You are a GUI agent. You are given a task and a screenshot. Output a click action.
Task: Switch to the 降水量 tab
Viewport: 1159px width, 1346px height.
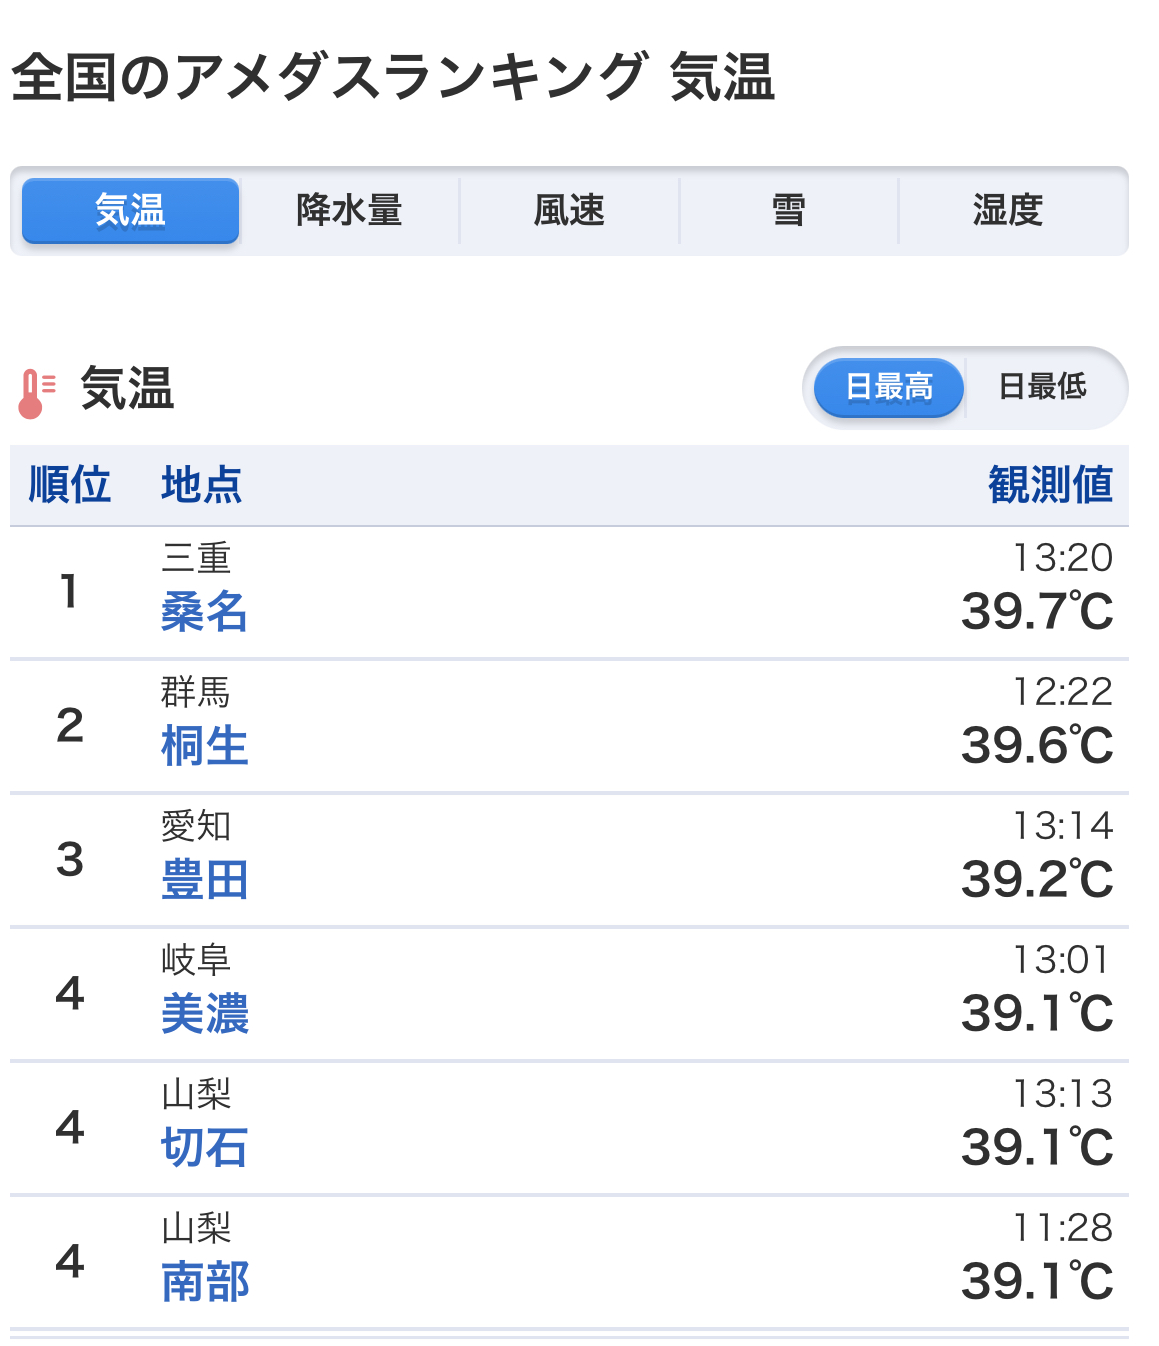click(349, 211)
